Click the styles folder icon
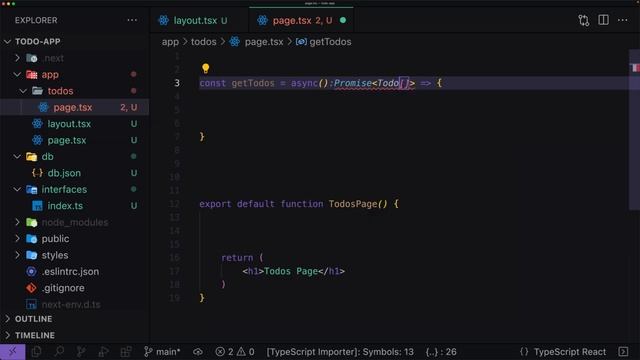Viewport: 640px width, 360px height. (31, 255)
